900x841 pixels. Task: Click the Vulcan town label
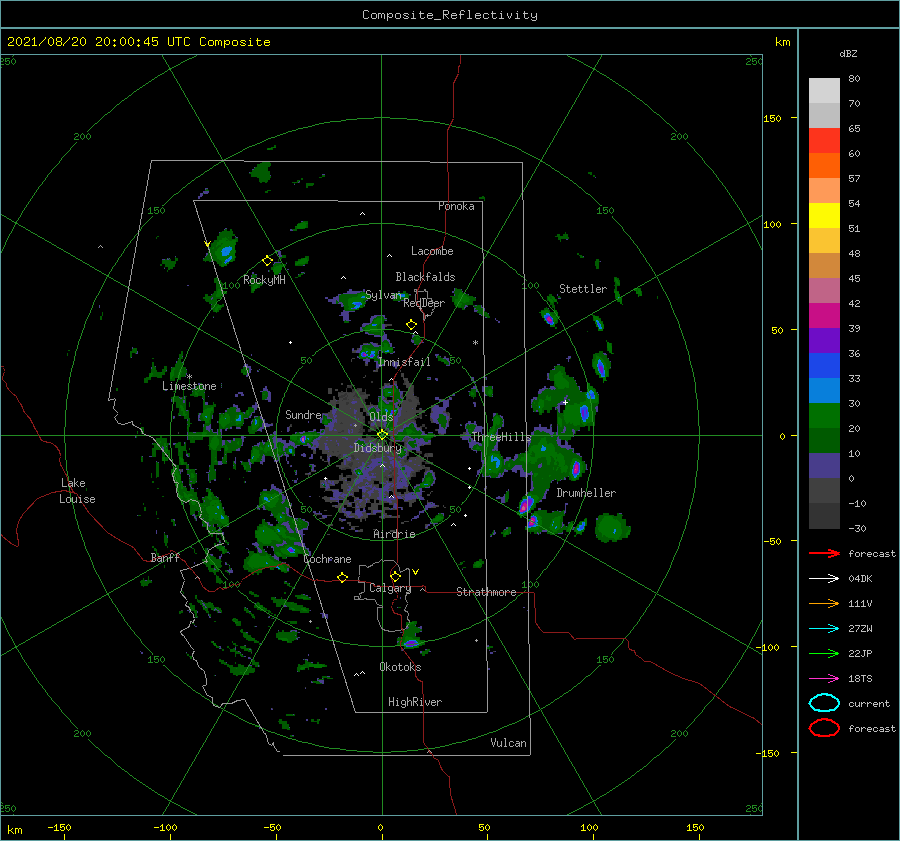[508, 743]
